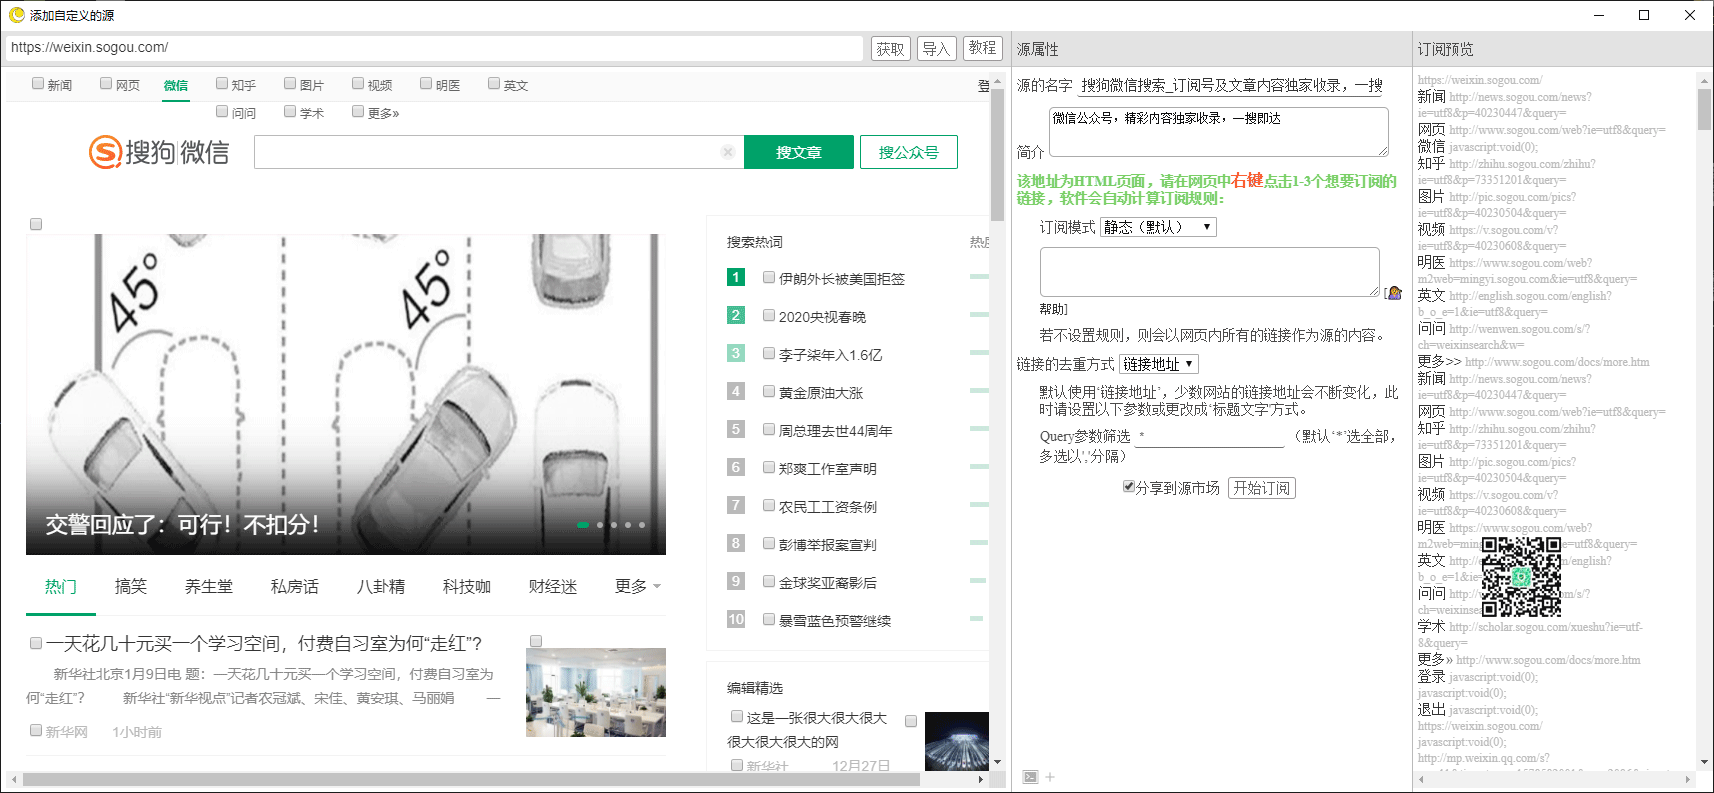
Task: Open the 订阅模式 dropdown
Action: coord(1158,227)
